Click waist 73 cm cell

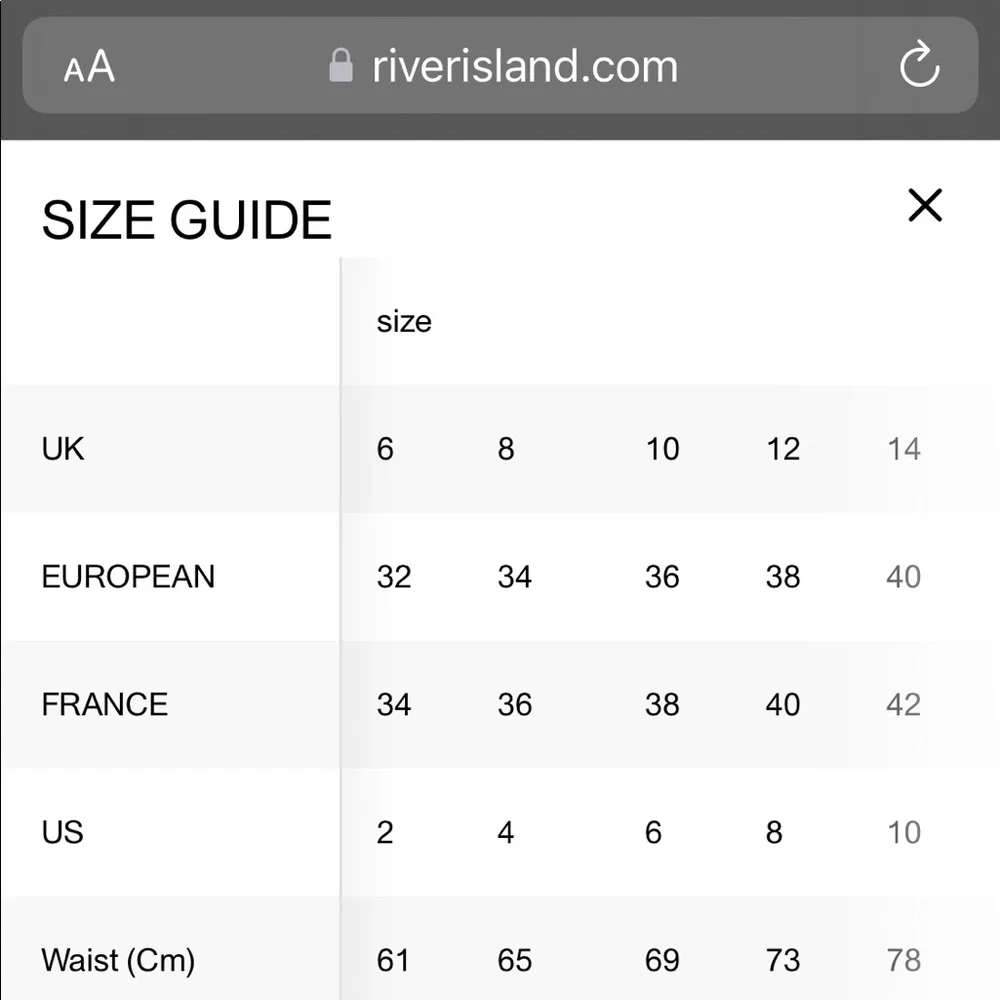(x=783, y=960)
